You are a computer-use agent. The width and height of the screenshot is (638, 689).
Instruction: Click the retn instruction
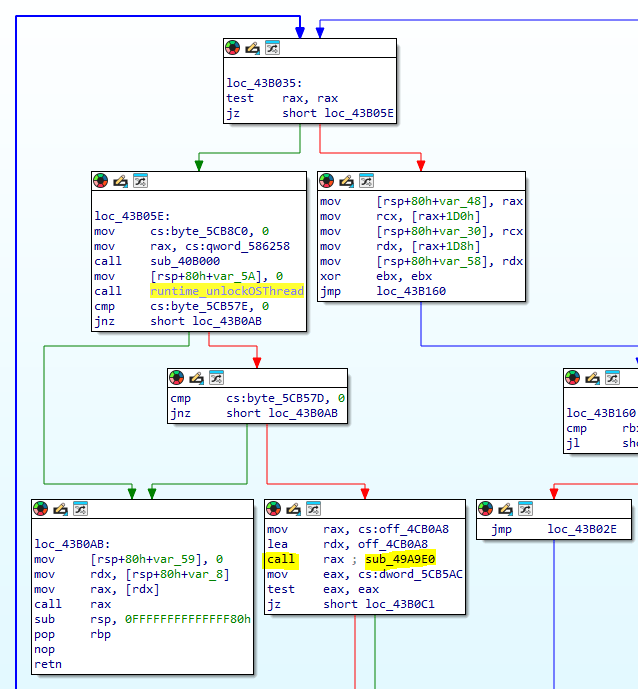click(x=48, y=664)
